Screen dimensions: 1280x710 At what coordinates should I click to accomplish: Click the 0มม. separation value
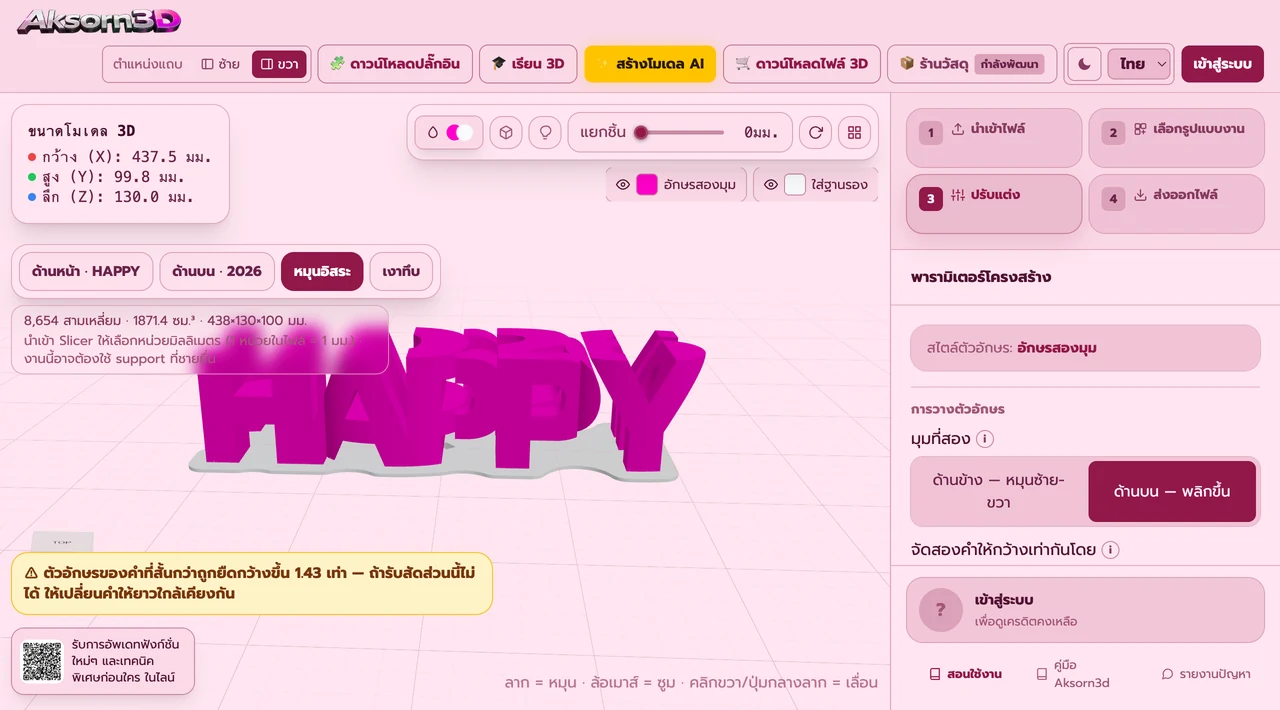762,132
